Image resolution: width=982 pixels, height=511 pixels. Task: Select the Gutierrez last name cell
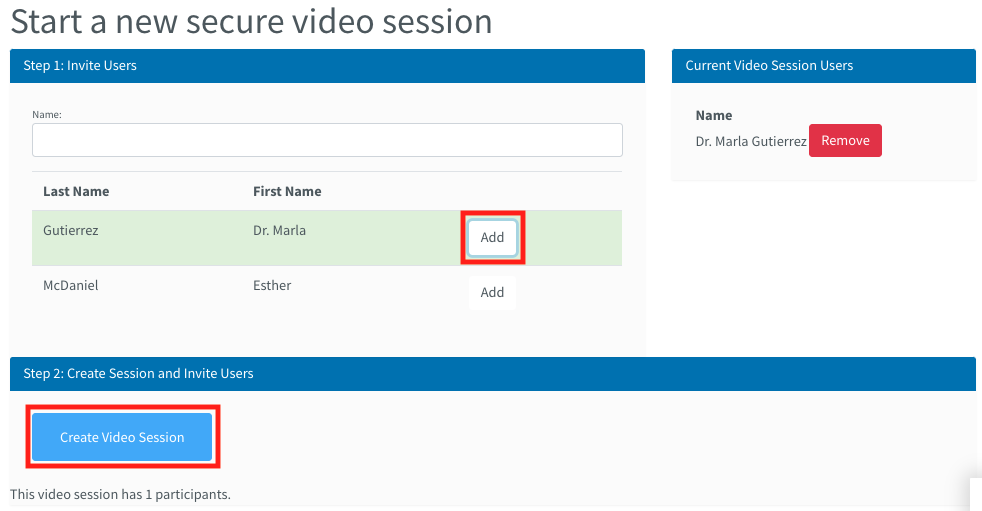[x=71, y=230]
